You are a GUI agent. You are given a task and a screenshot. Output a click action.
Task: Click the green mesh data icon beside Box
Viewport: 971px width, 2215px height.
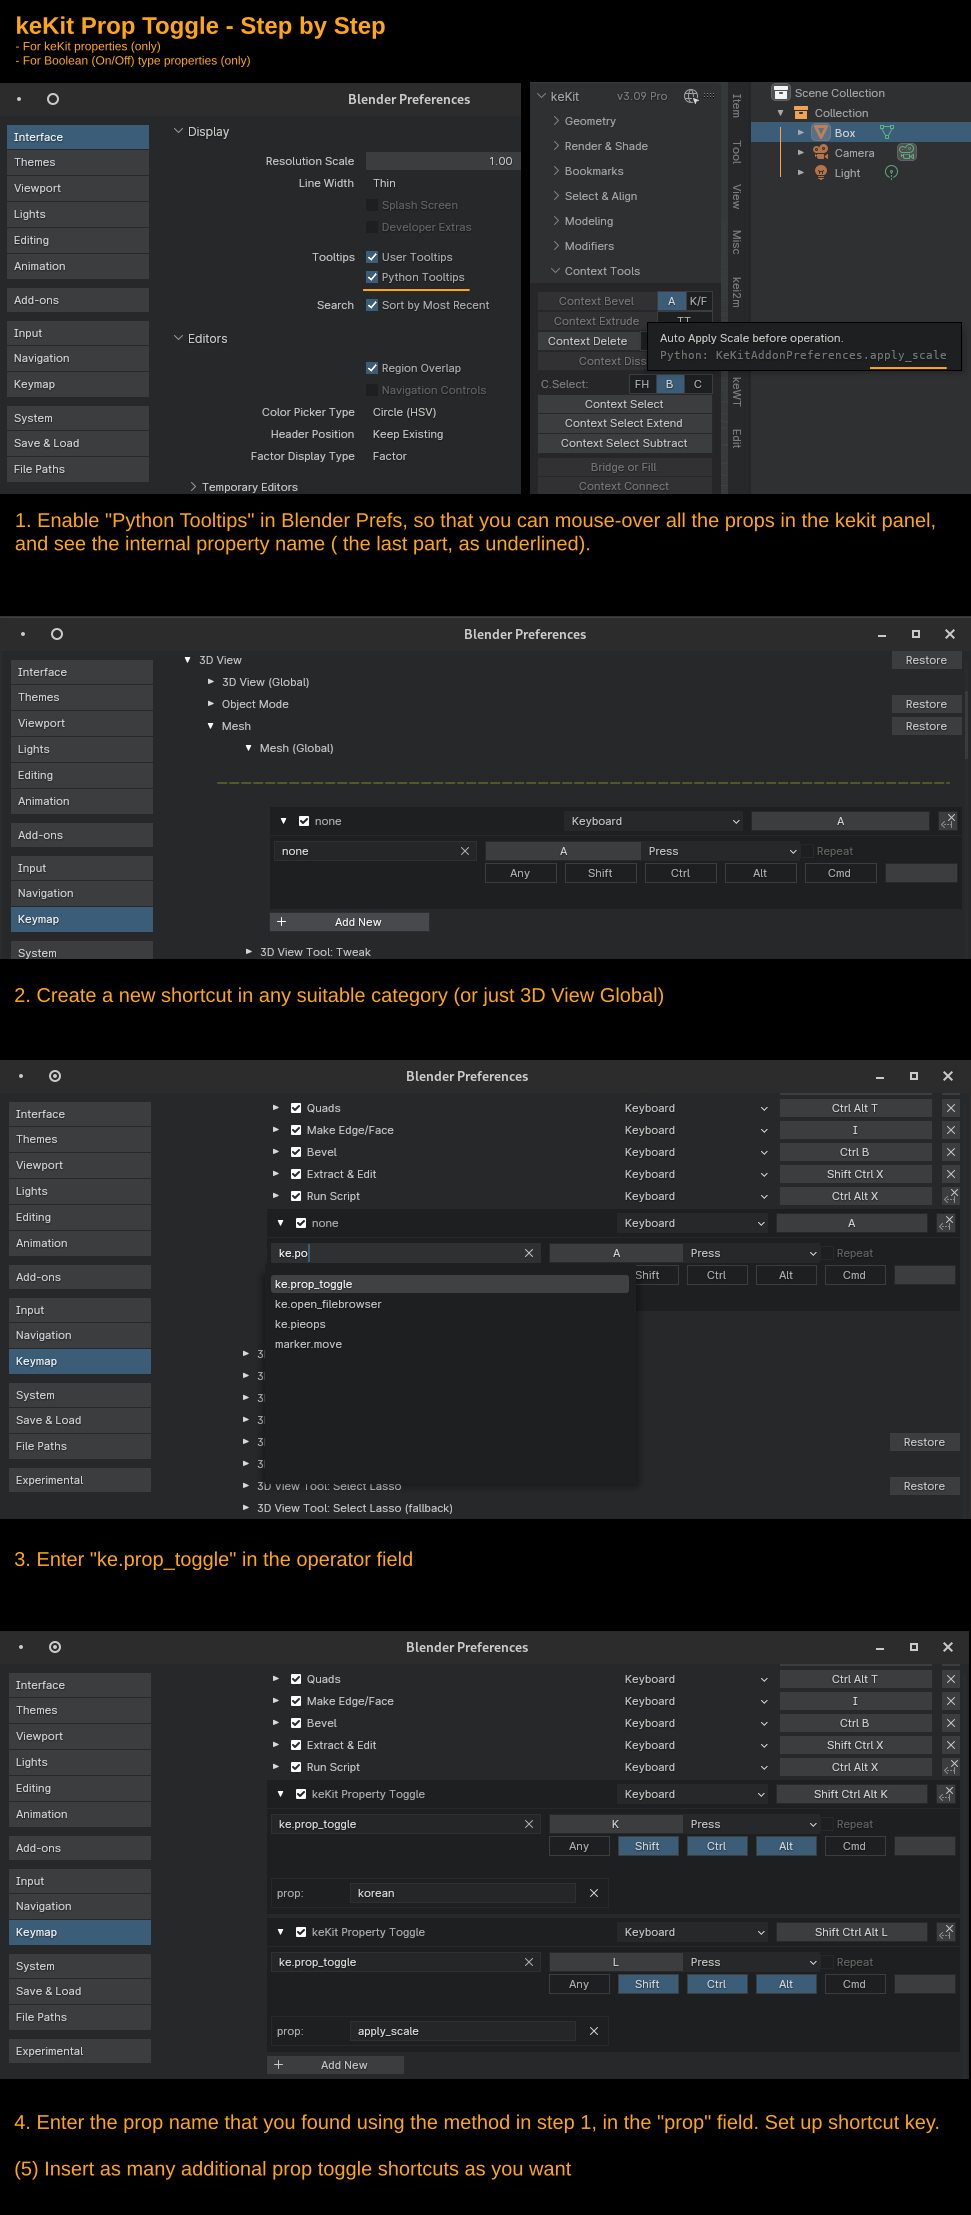(886, 132)
